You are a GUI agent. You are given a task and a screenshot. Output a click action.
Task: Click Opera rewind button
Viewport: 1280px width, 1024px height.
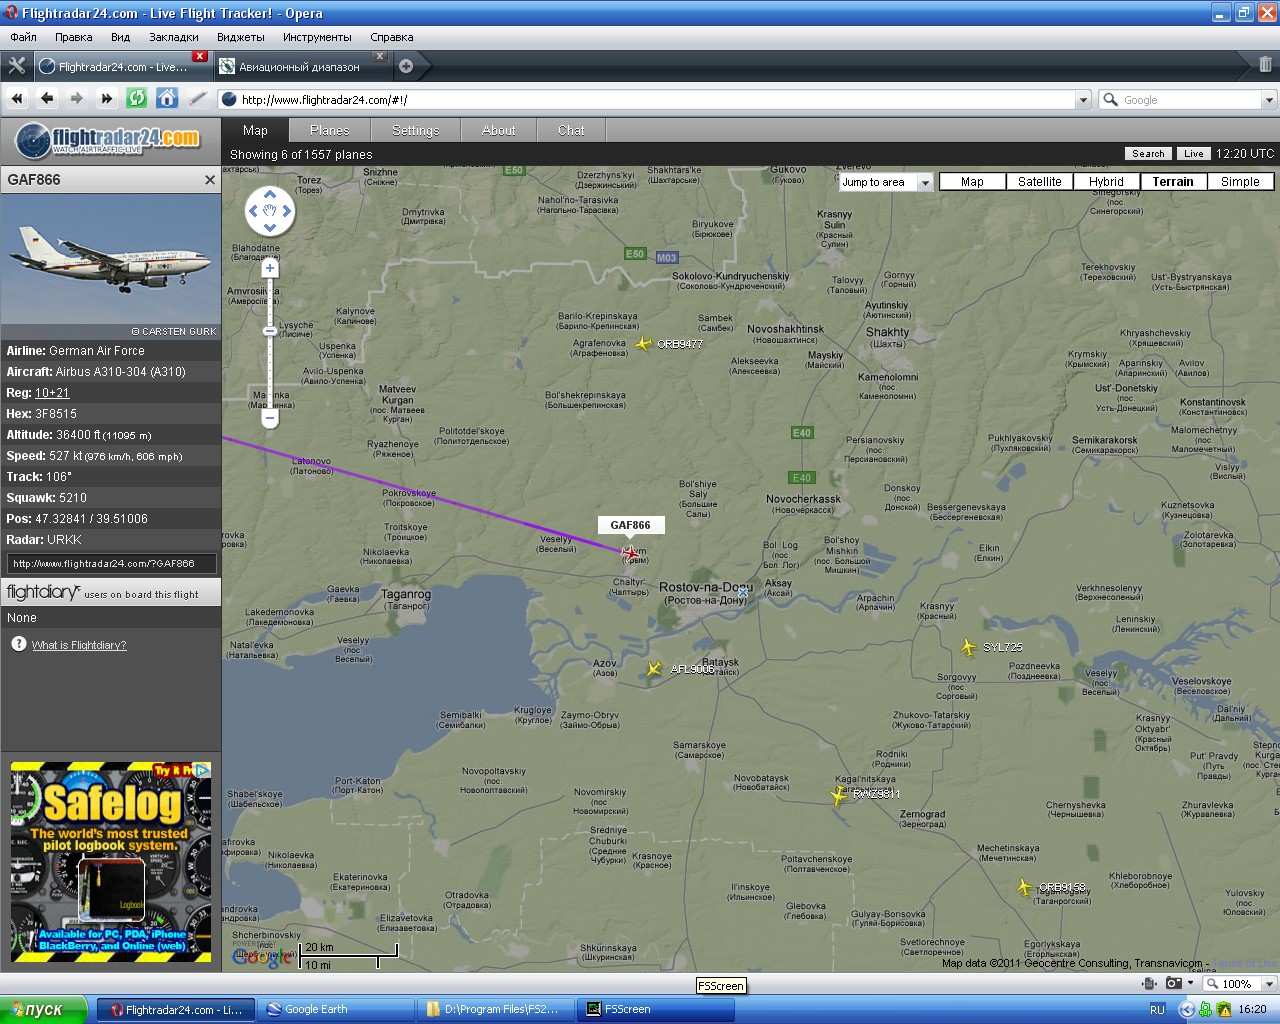[17, 98]
